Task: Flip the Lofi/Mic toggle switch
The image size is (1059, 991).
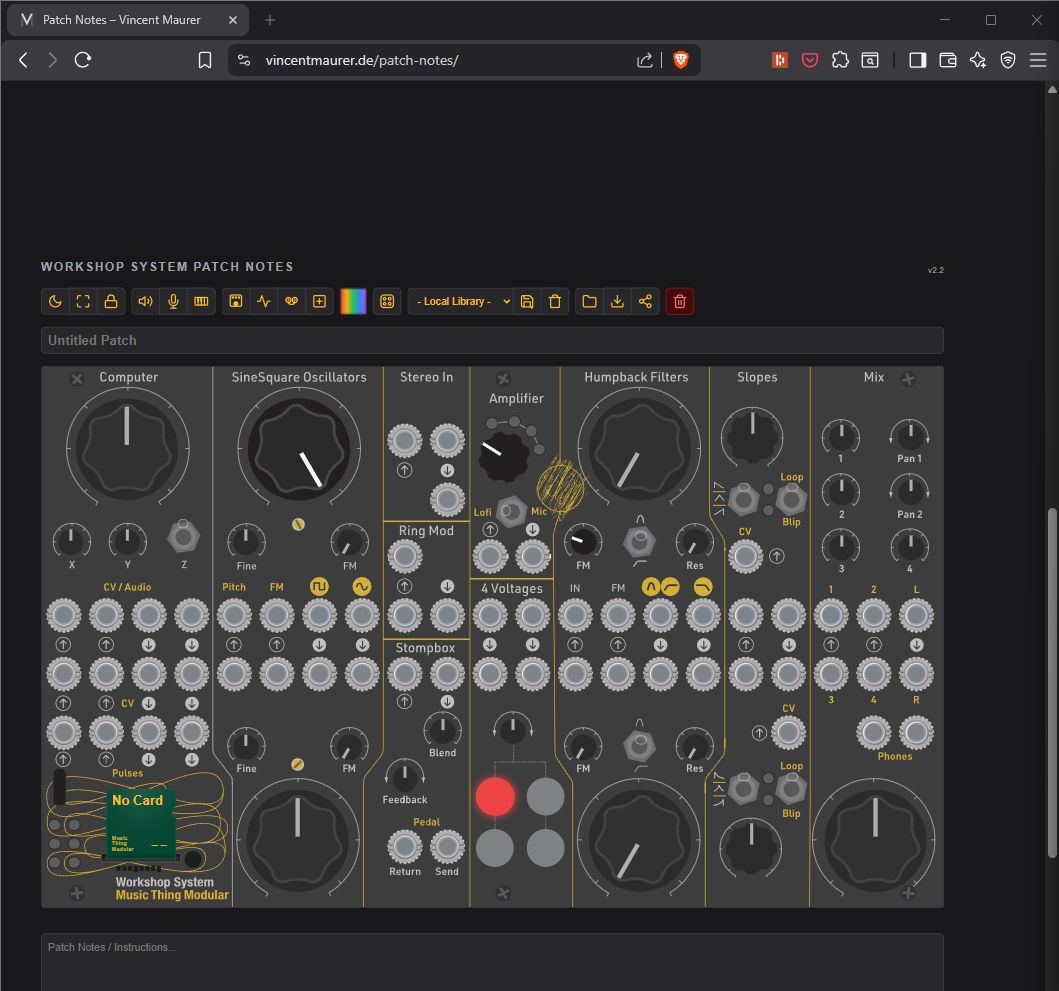Action: click(x=512, y=512)
